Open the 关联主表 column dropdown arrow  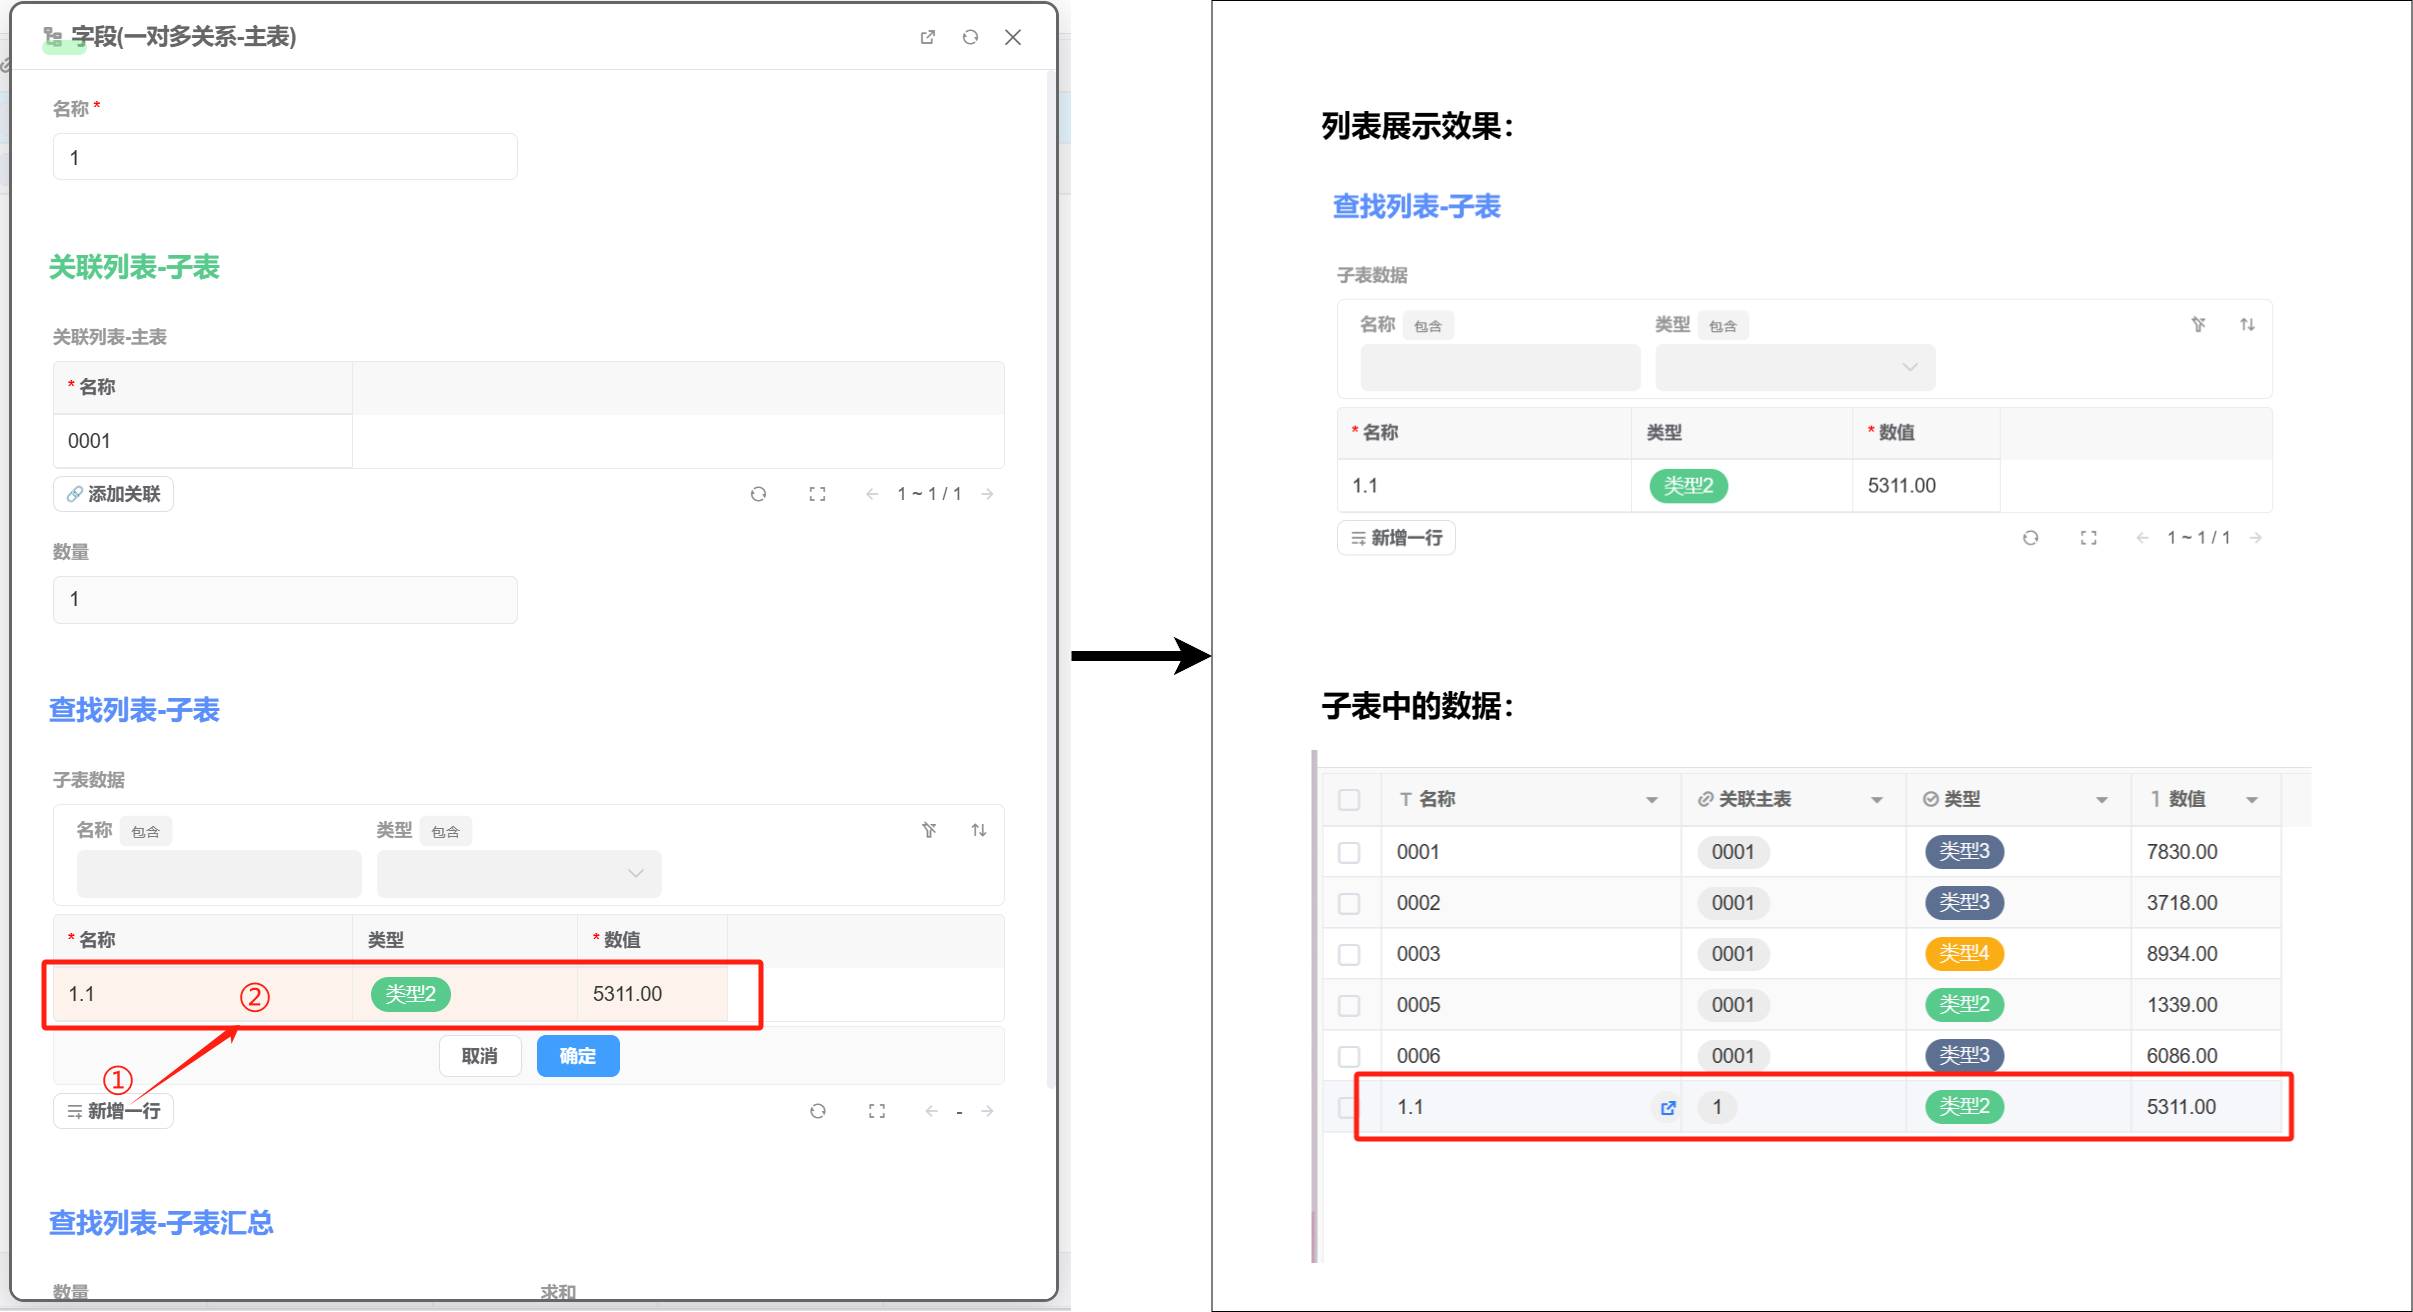pyautogui.click(x=1877, y=800)
